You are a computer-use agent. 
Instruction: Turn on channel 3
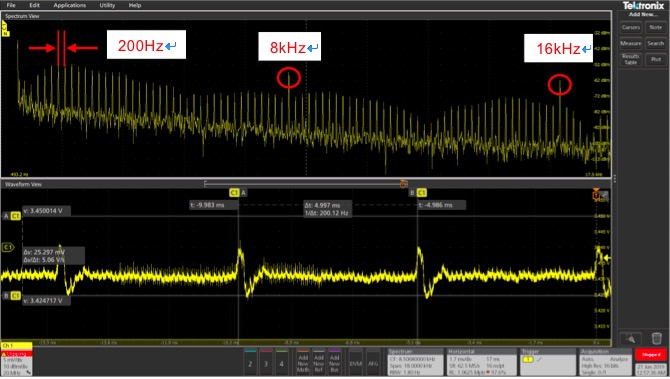(x=266, y=362)
